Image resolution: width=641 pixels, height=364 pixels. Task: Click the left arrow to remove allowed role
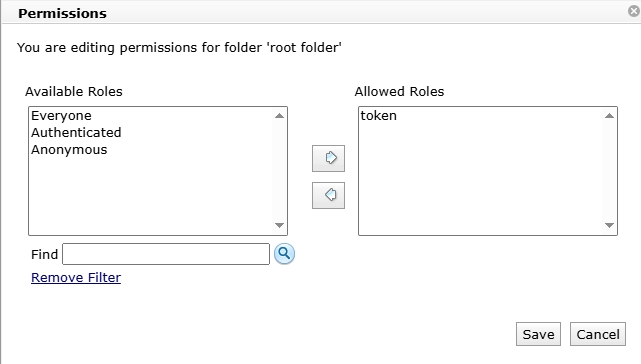(328, 195)
